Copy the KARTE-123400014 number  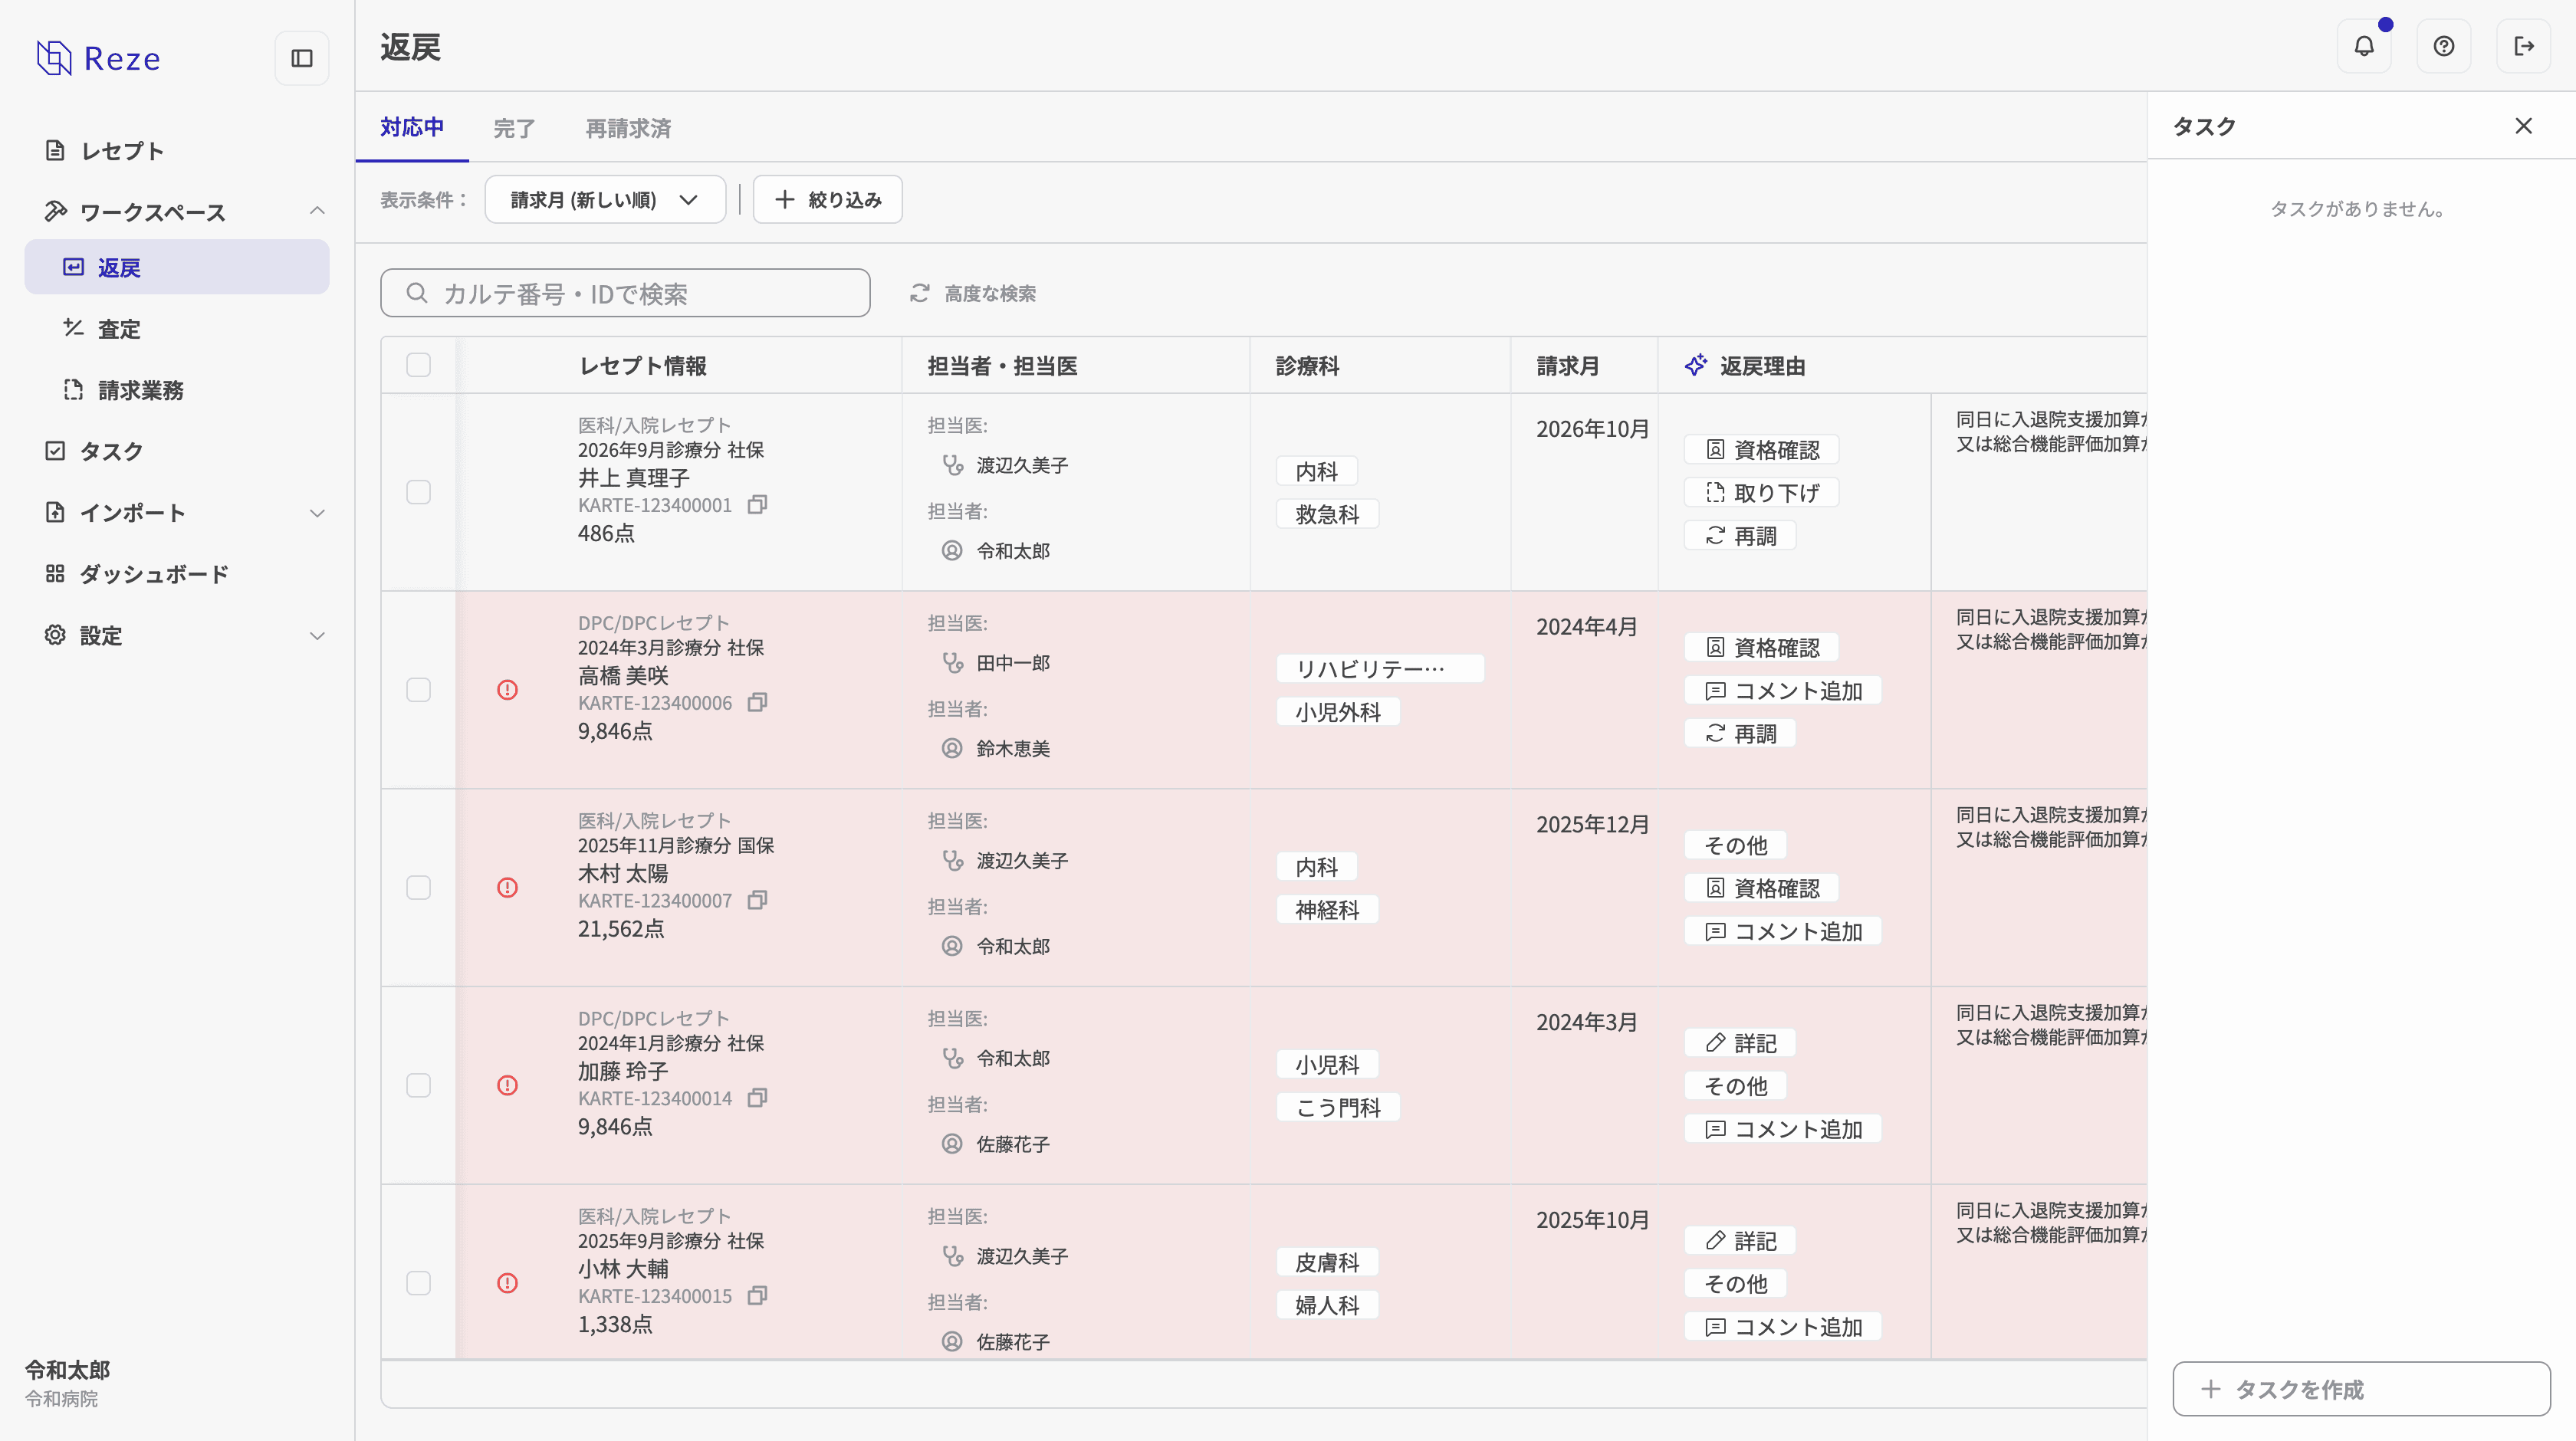tap(758, 1098)
